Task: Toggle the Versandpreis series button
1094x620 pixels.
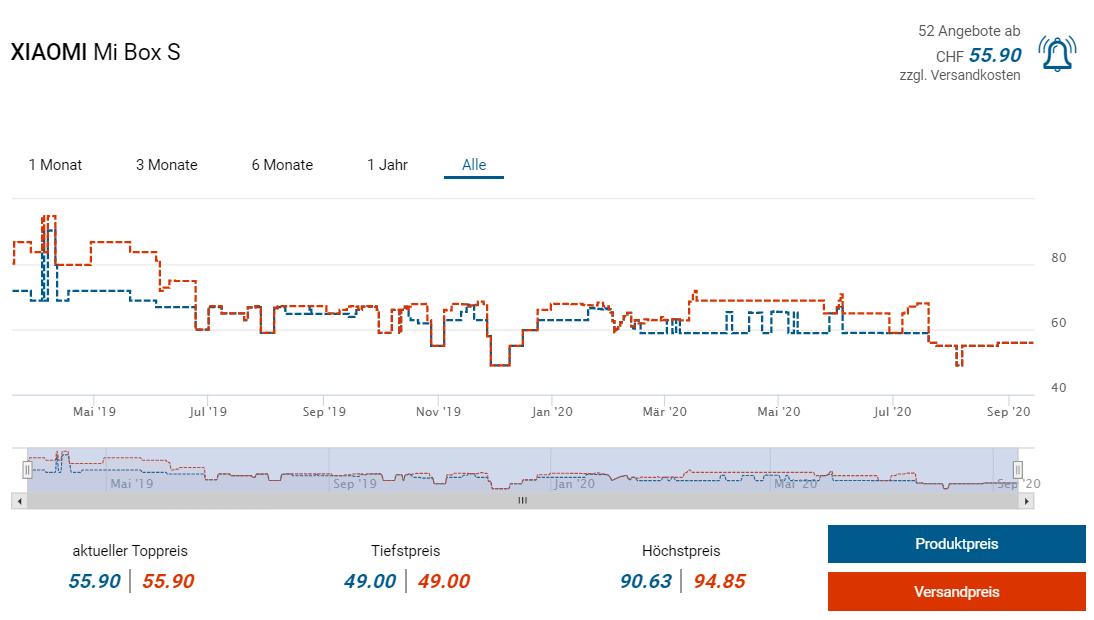Action: 956,591
